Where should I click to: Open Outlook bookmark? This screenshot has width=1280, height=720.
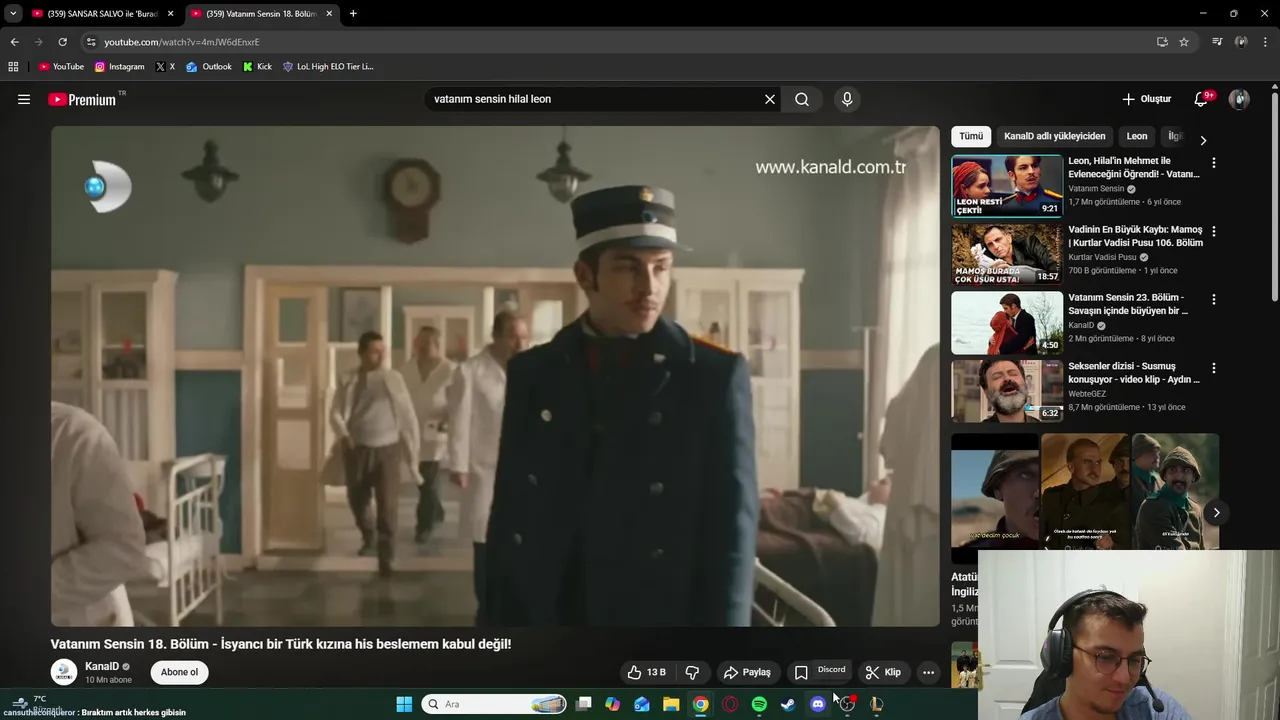click(x=209, y=67)
